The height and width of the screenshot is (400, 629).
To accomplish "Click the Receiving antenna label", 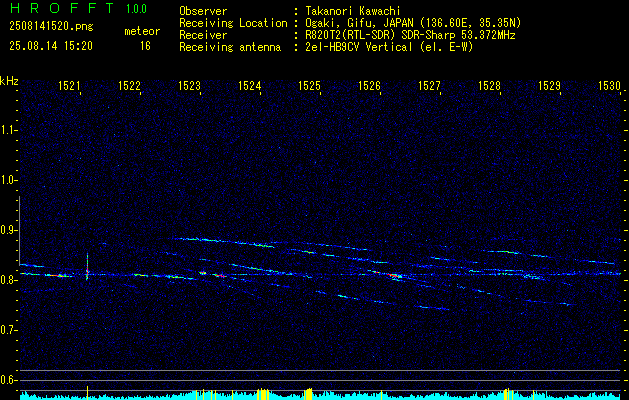I will tap(230, 47).
